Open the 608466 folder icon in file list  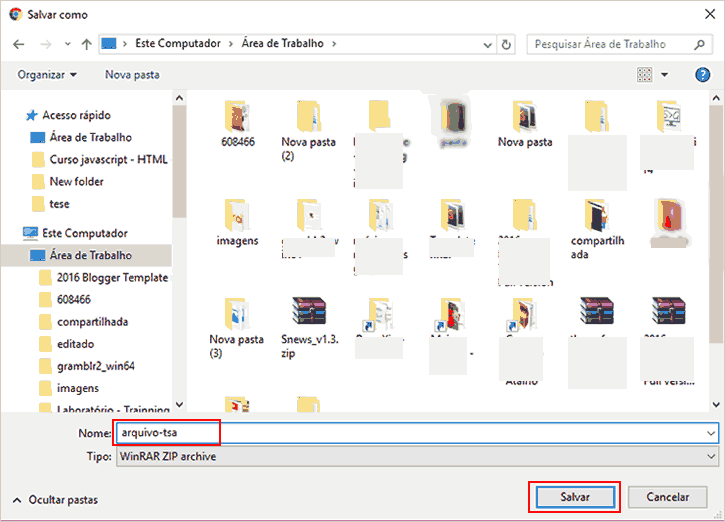[237, 117]
